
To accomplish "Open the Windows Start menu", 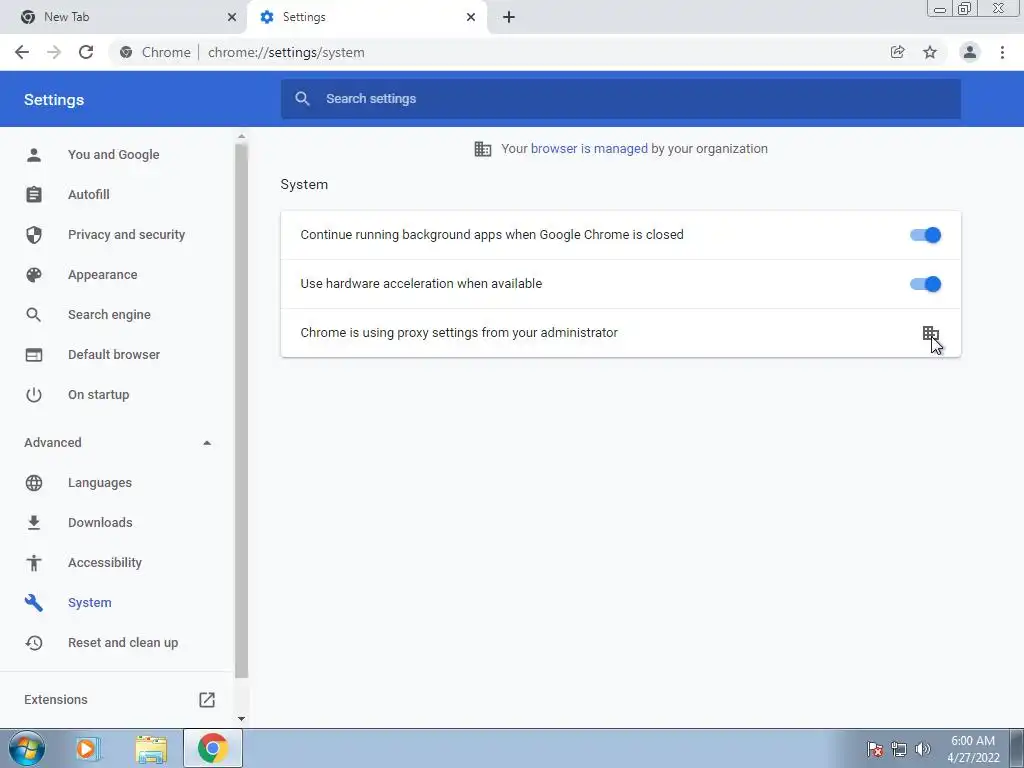I will tap(27, 748).
